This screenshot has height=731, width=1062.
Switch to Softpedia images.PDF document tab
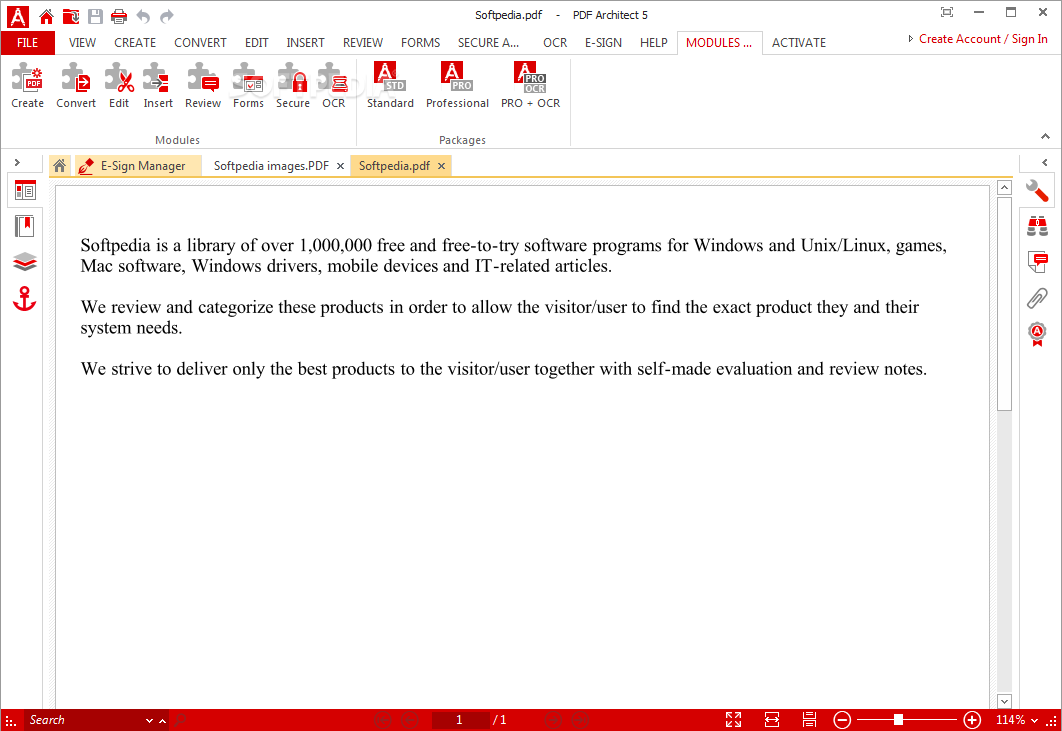271,165
